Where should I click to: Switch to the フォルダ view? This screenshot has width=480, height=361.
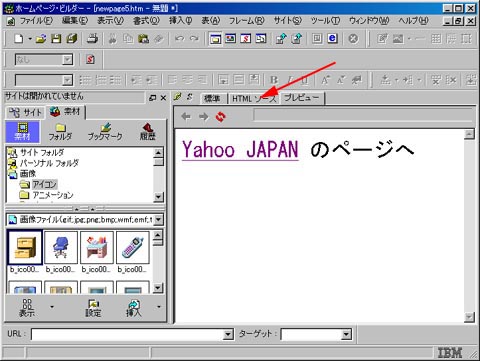(x=60, y=131)
